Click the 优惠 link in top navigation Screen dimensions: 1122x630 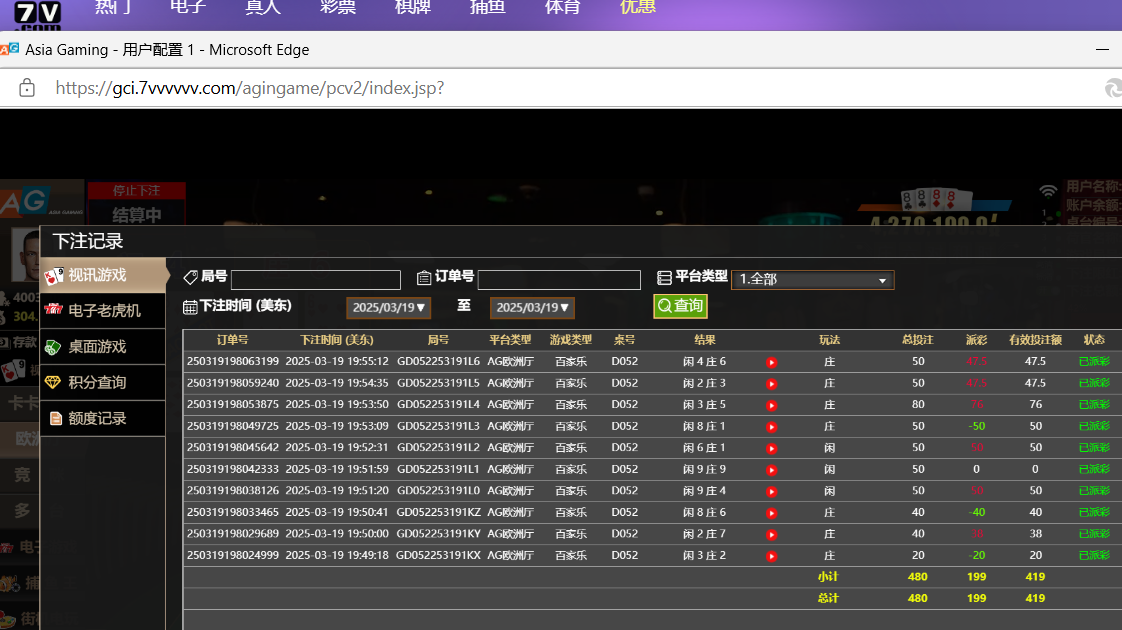tap(637, 7)
